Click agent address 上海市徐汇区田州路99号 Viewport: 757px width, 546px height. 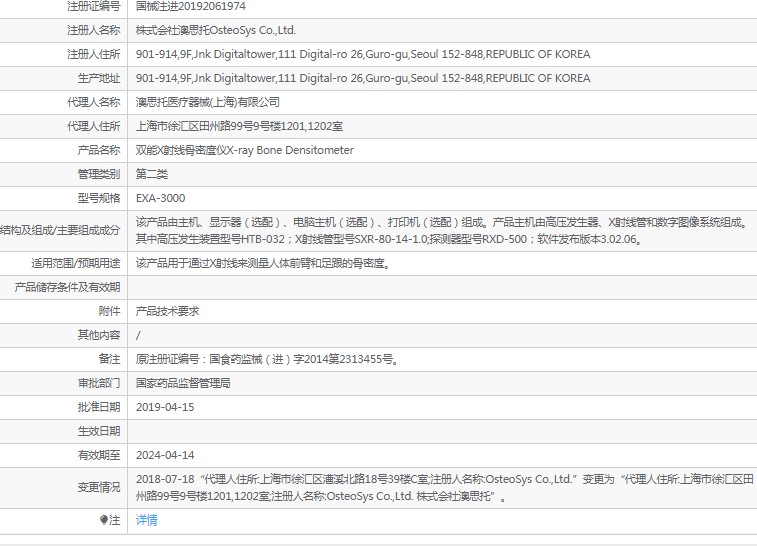coord(239,126)
